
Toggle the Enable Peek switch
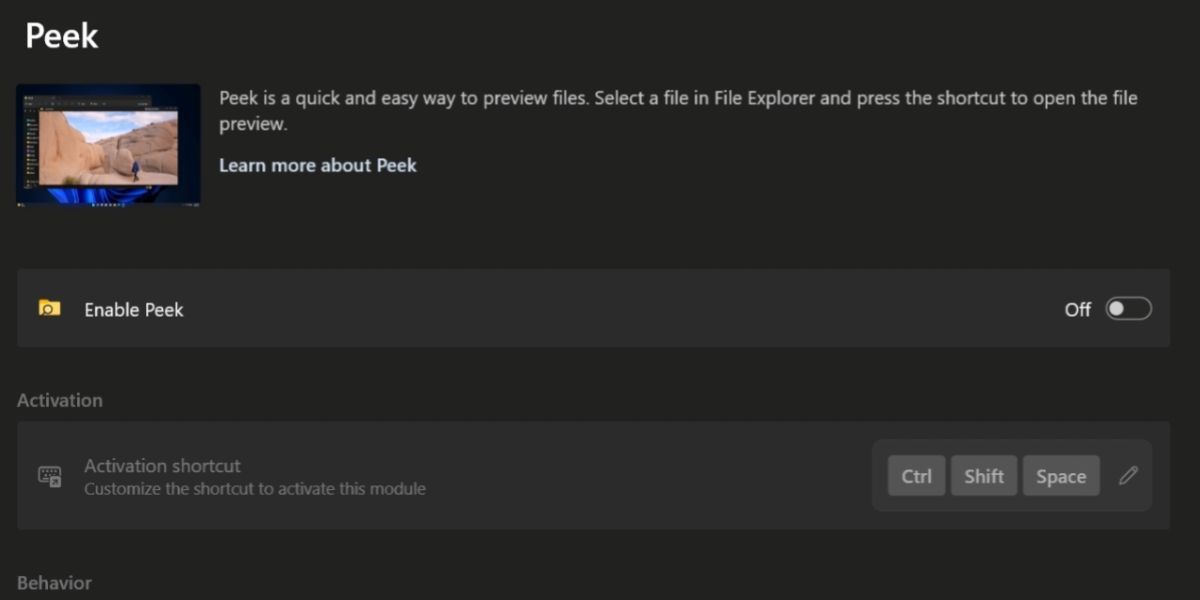click(1128, 309)
